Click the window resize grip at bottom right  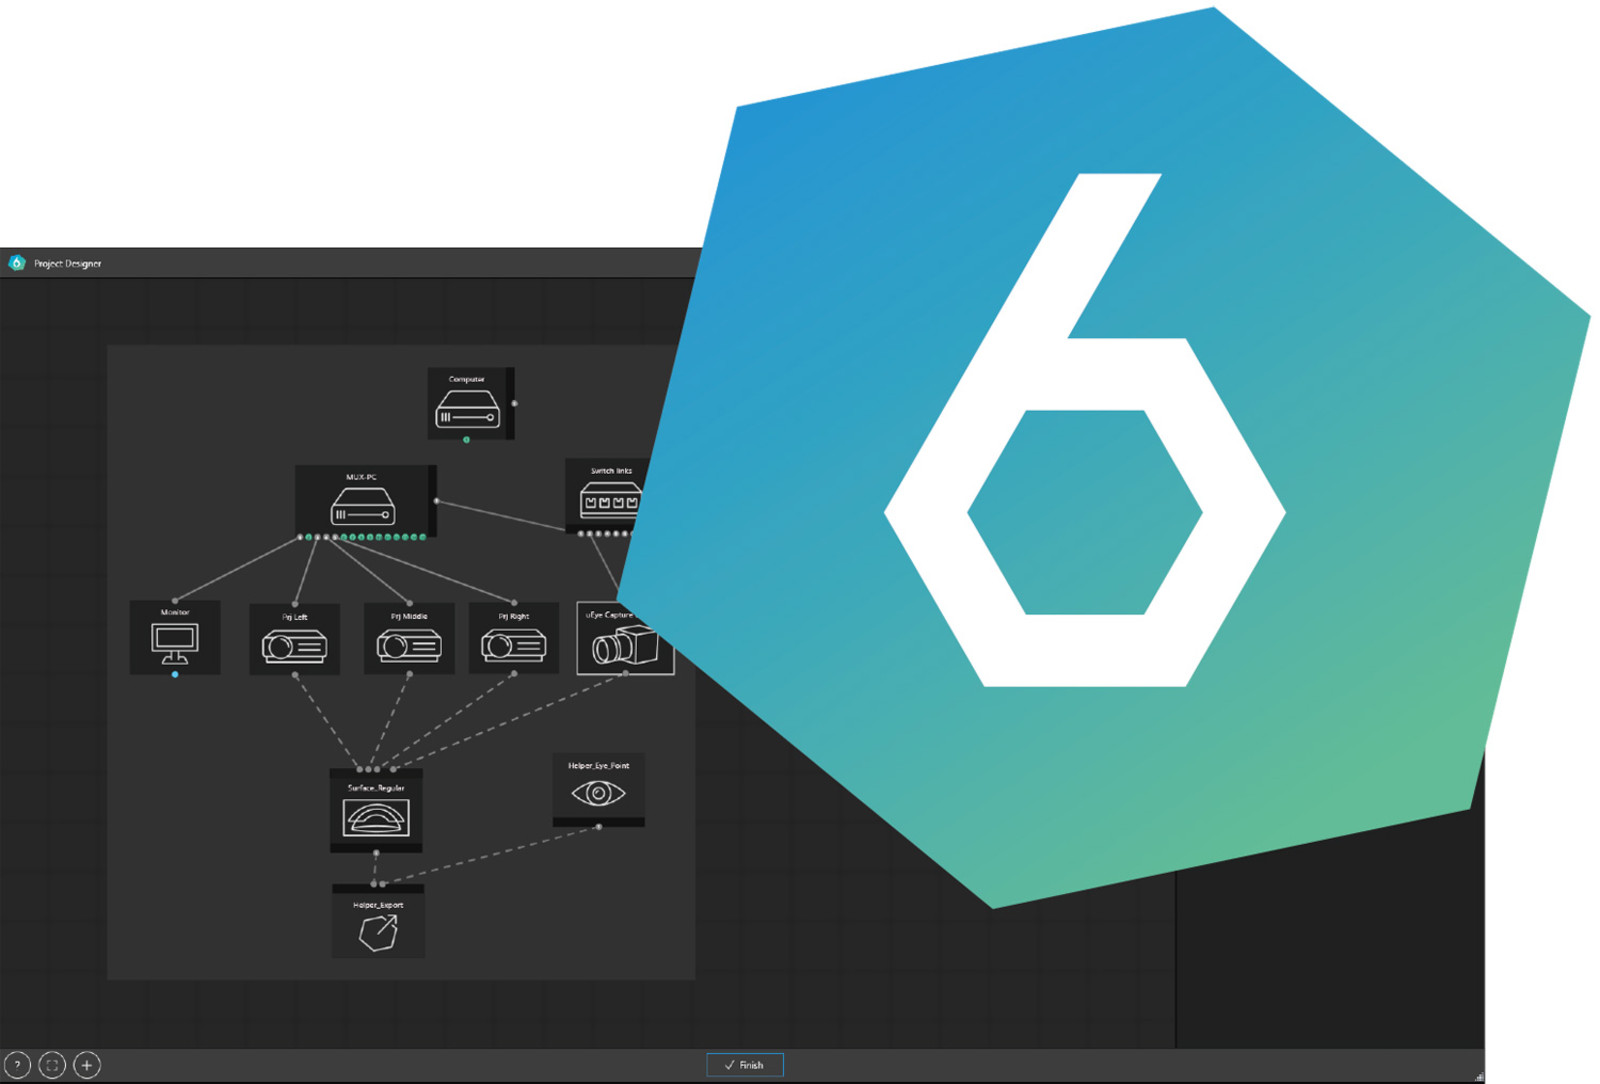point(1479,1076)
